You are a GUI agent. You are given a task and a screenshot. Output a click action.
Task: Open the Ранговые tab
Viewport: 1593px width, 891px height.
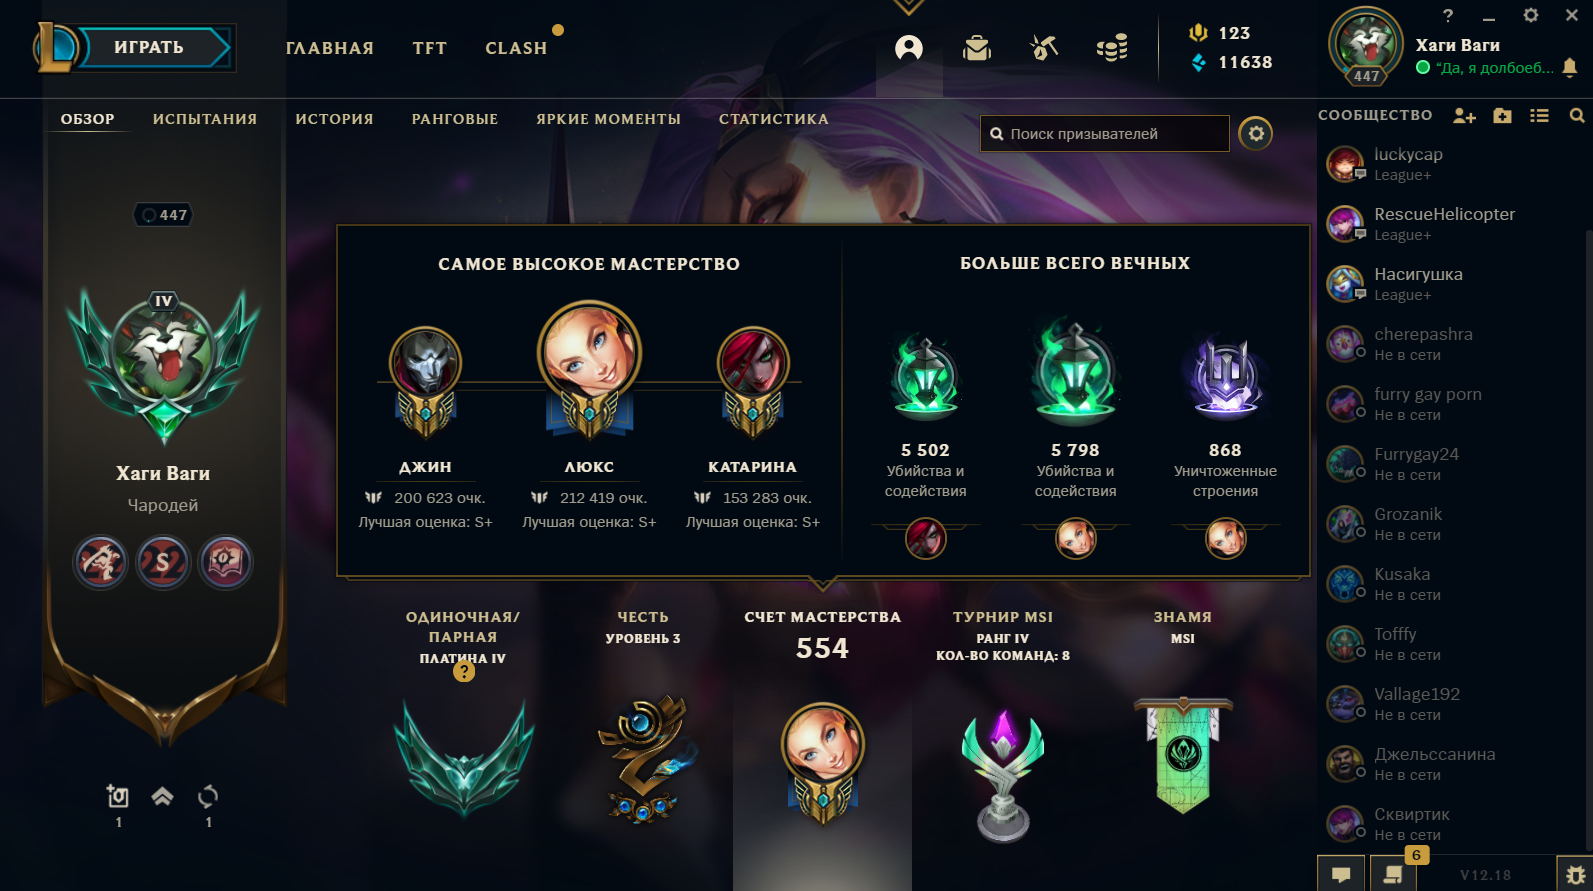[455, 119]
